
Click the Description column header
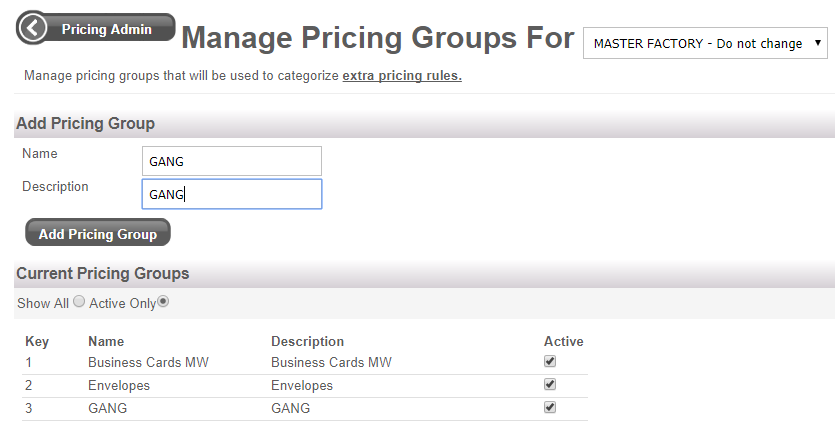click(x=307, y=342)
